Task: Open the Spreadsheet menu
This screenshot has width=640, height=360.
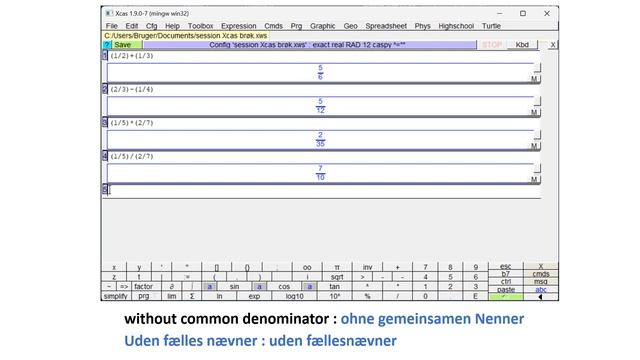Action: (x=386, y=26)
